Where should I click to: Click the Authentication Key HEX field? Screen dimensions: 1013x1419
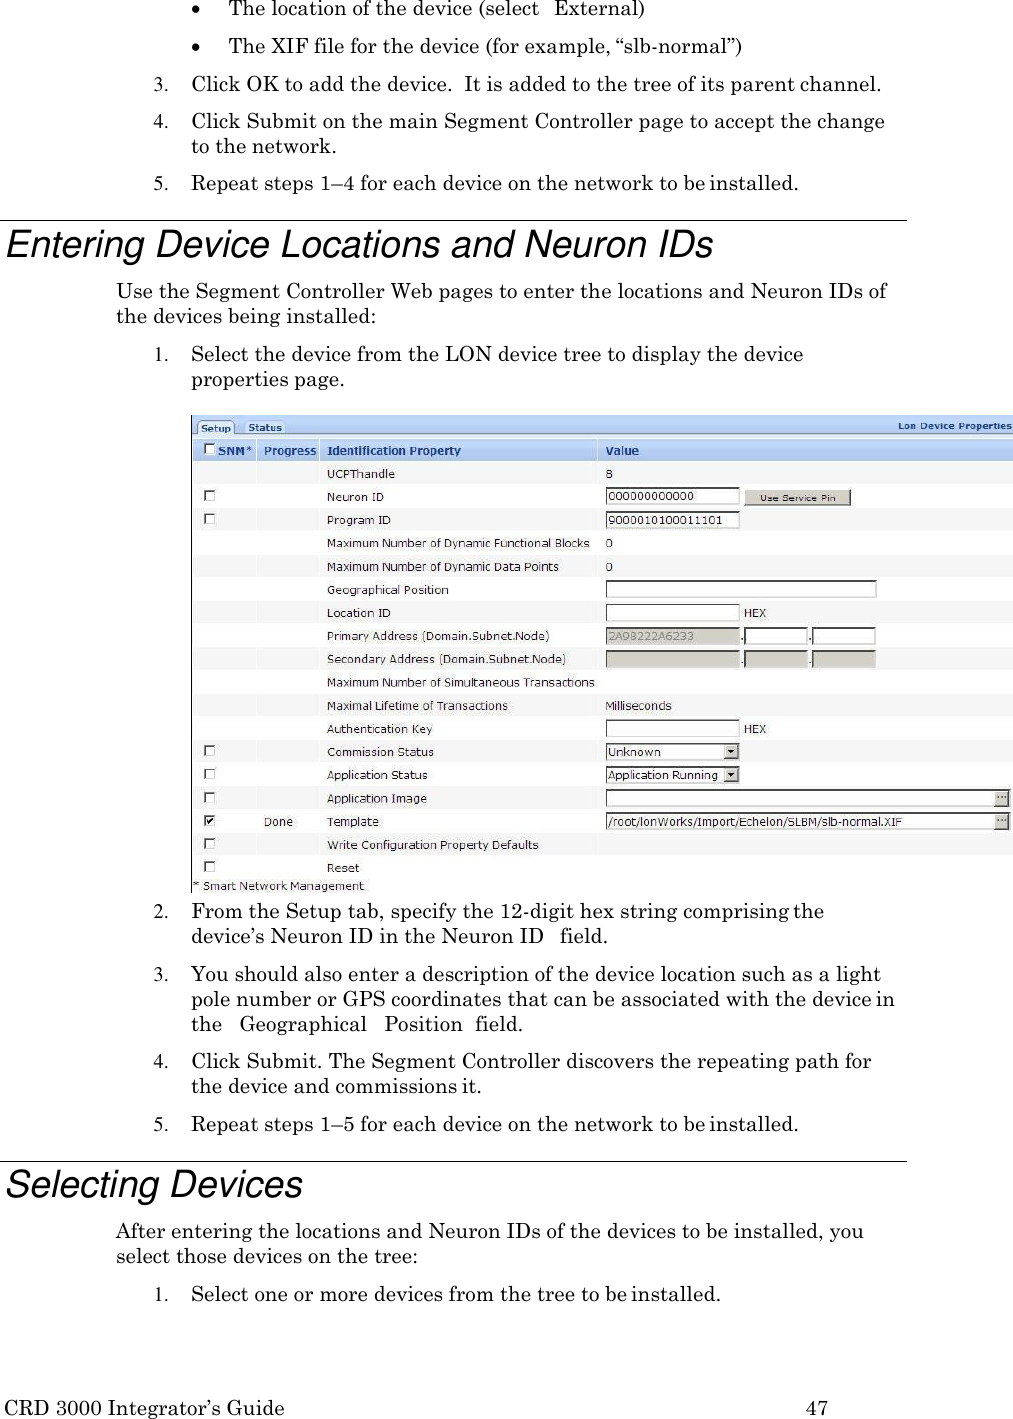pyautogui.click(x=672, y=728)
